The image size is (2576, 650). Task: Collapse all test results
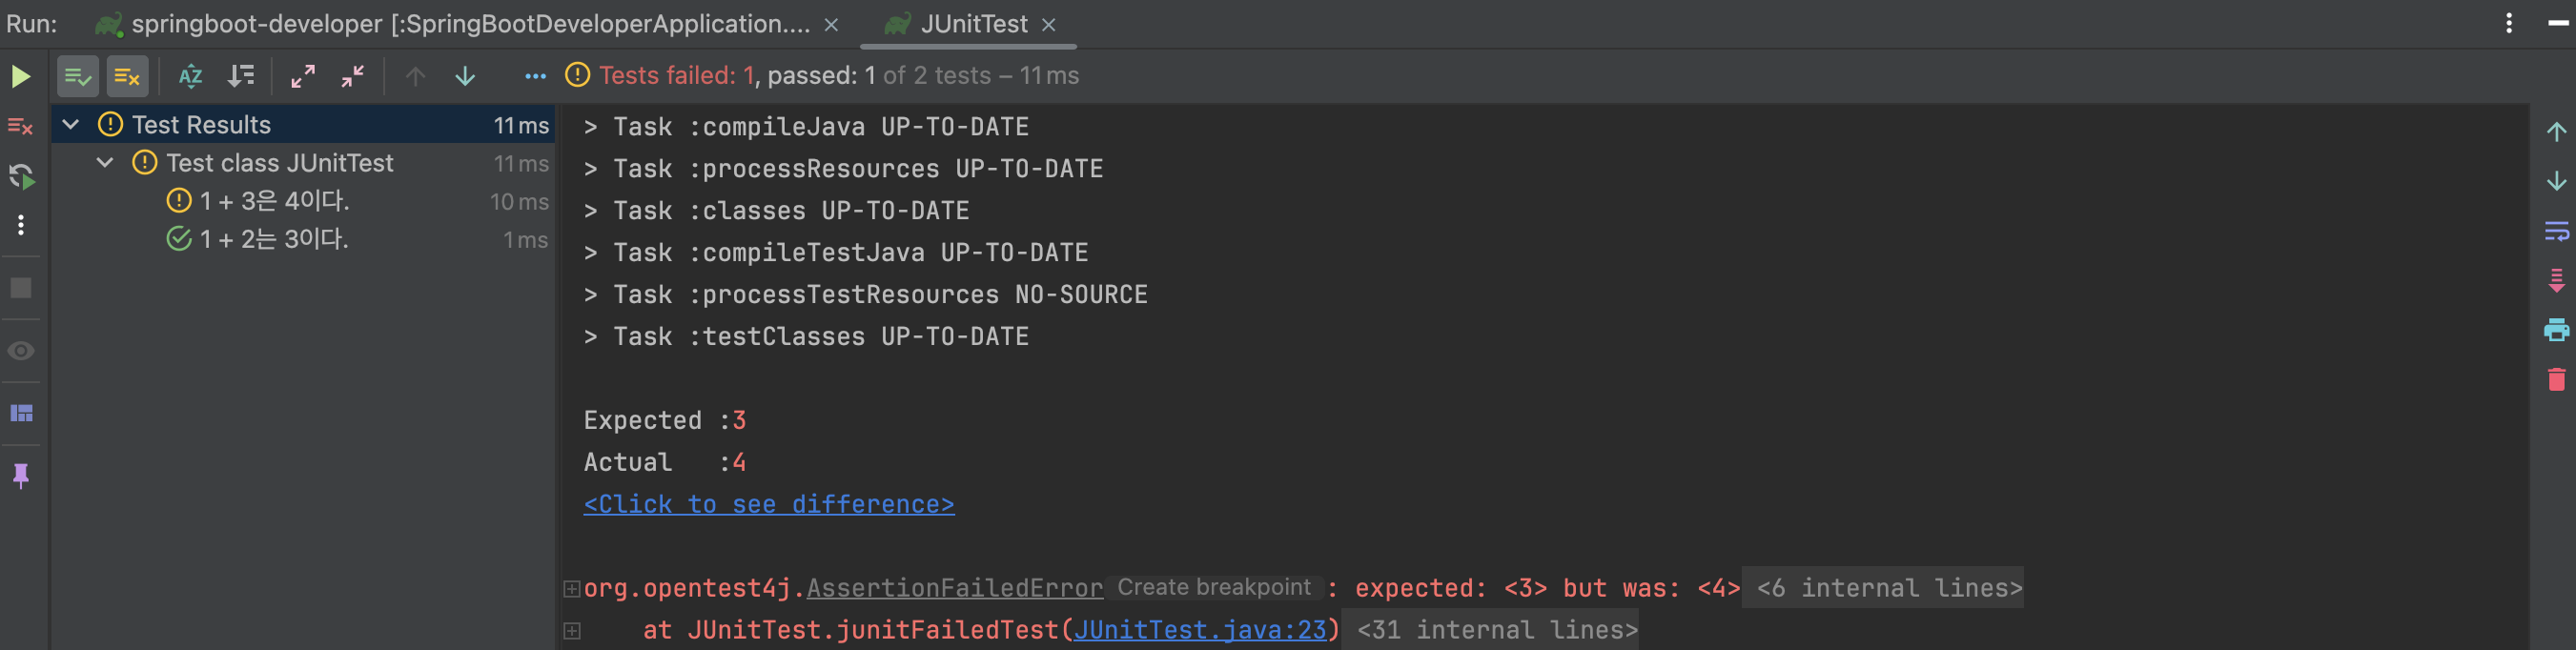click(x=352, y=77)
